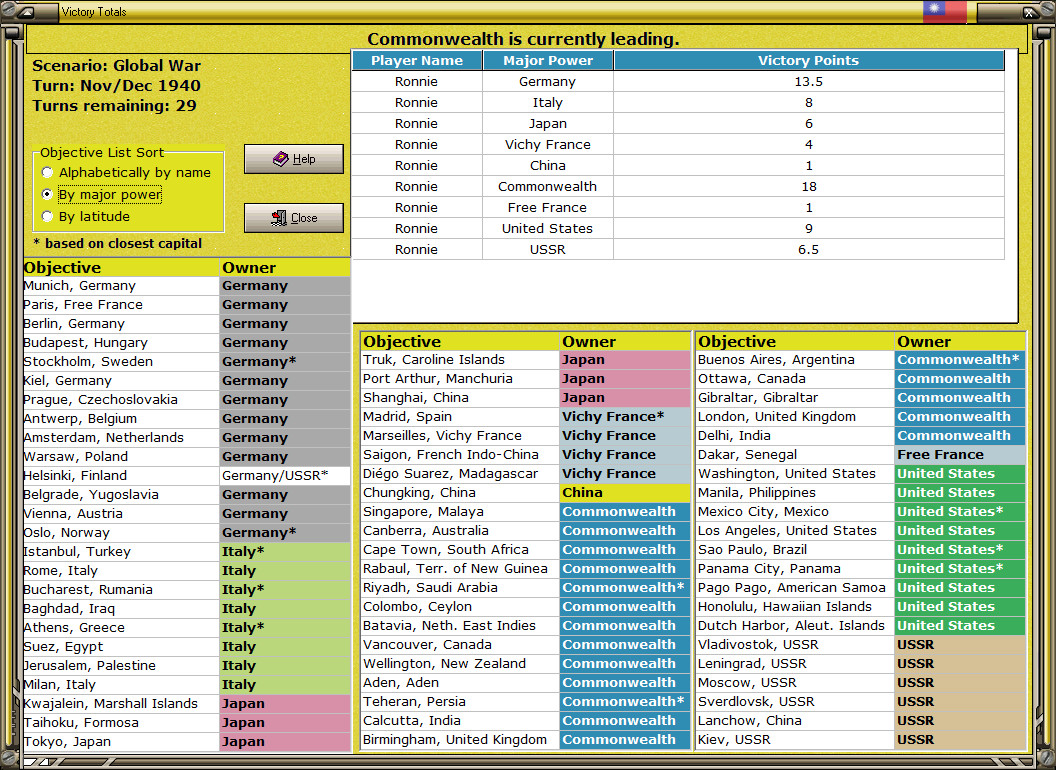Click the Washington, United States objective
The height and width of the screenshot is (770, 1056).
(795, 474)
